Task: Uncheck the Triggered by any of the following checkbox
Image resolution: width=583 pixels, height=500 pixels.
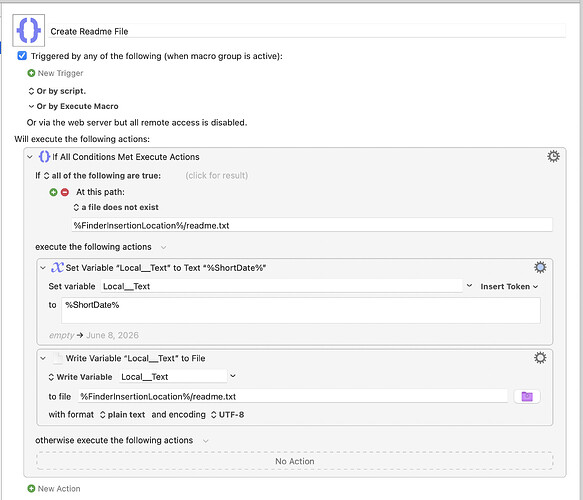Action: tap(22, 56)
